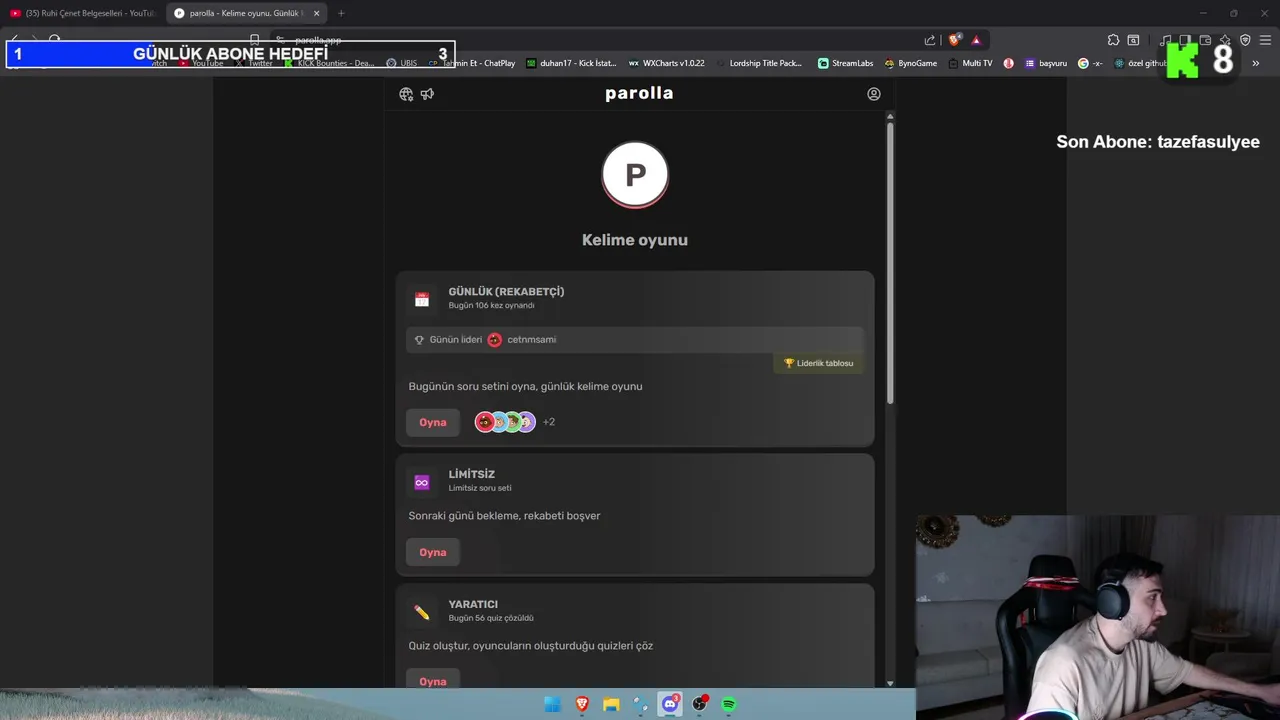Open the duhan17 - Kick bookmark

(572, 63)
